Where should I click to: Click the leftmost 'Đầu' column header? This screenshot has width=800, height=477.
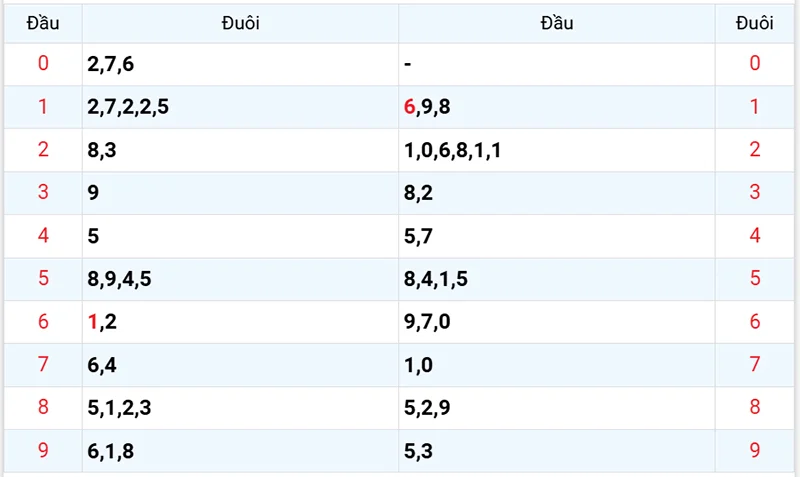click(x=42, y=23)
